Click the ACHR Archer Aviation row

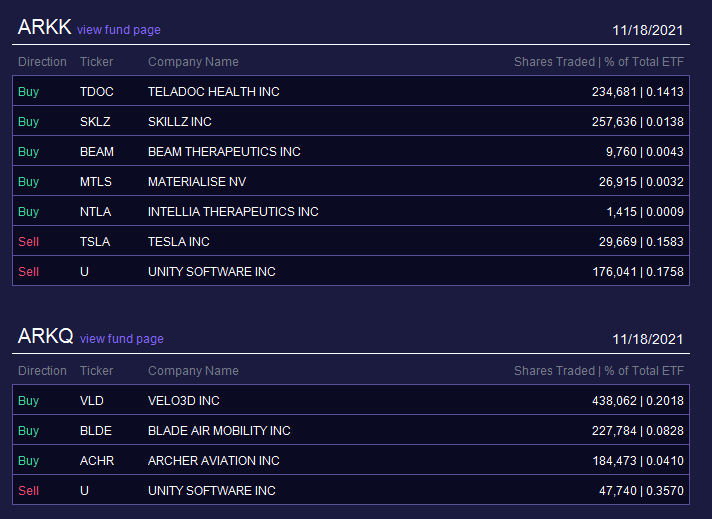[351, 460]
